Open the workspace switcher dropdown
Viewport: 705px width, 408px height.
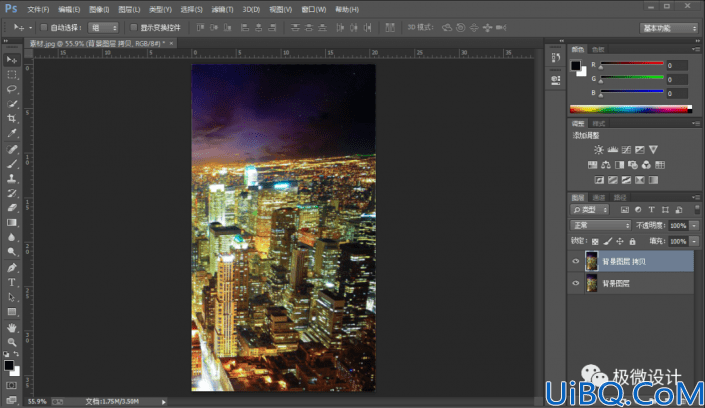coord(669,28)
